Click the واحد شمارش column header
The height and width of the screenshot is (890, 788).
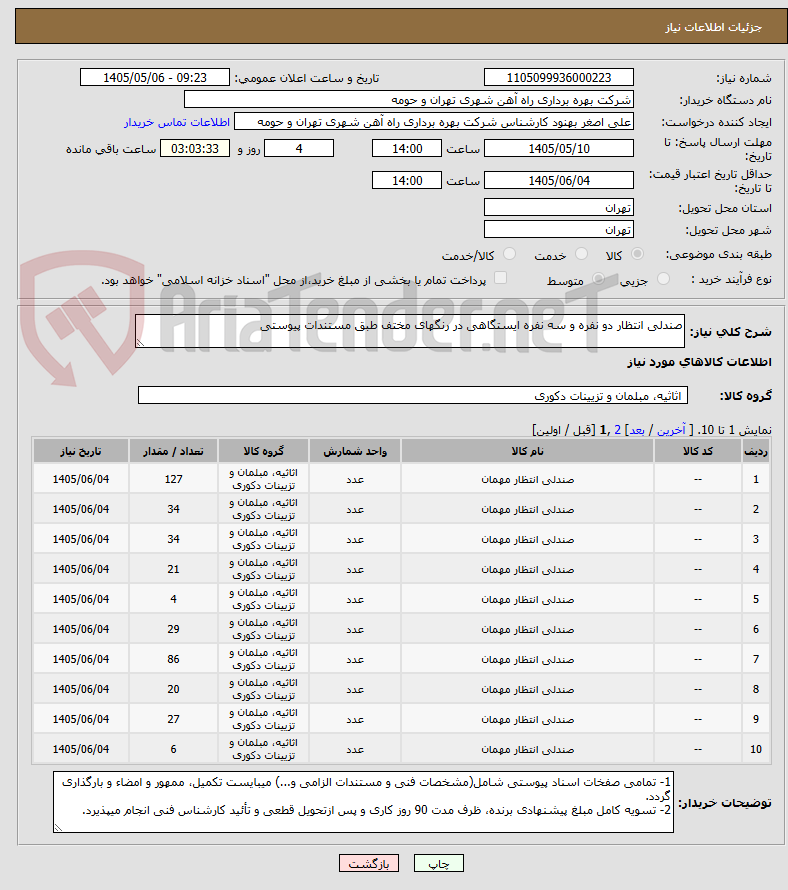pyautogui.click(x=355, y=451)
